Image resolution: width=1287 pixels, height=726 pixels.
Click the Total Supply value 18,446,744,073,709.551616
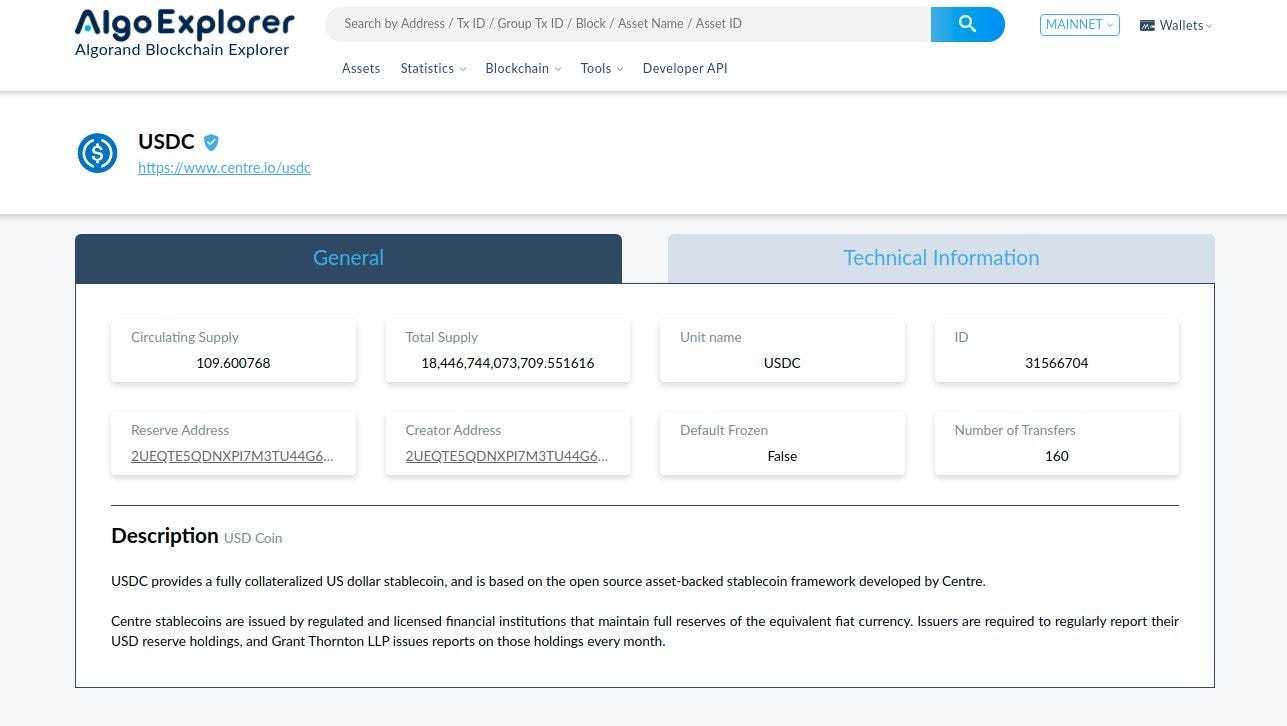point(508,363)
